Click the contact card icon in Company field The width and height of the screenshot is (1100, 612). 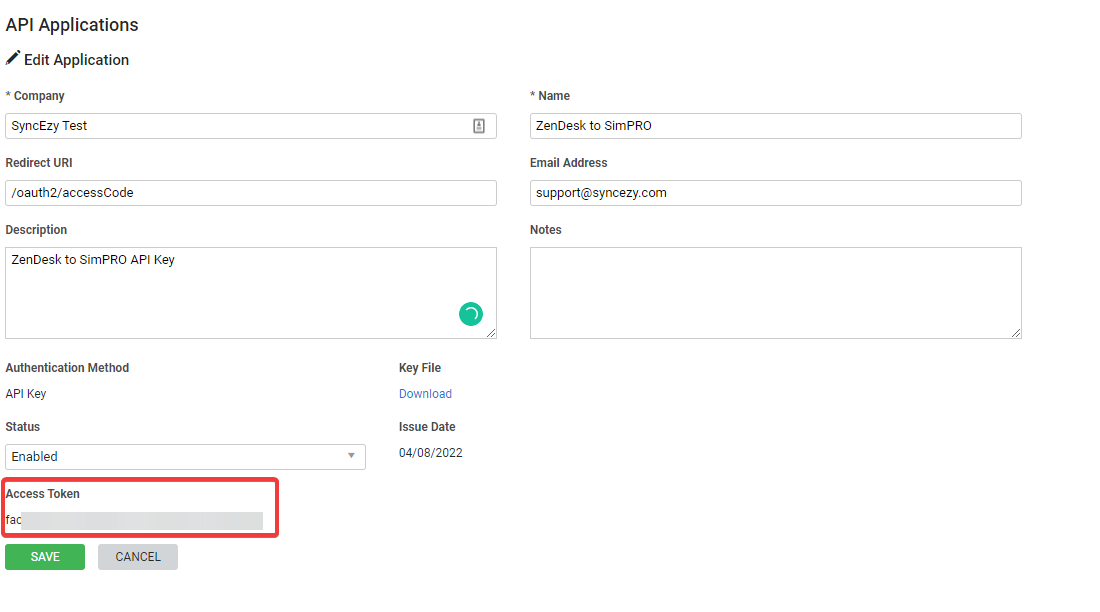[478, 126]
